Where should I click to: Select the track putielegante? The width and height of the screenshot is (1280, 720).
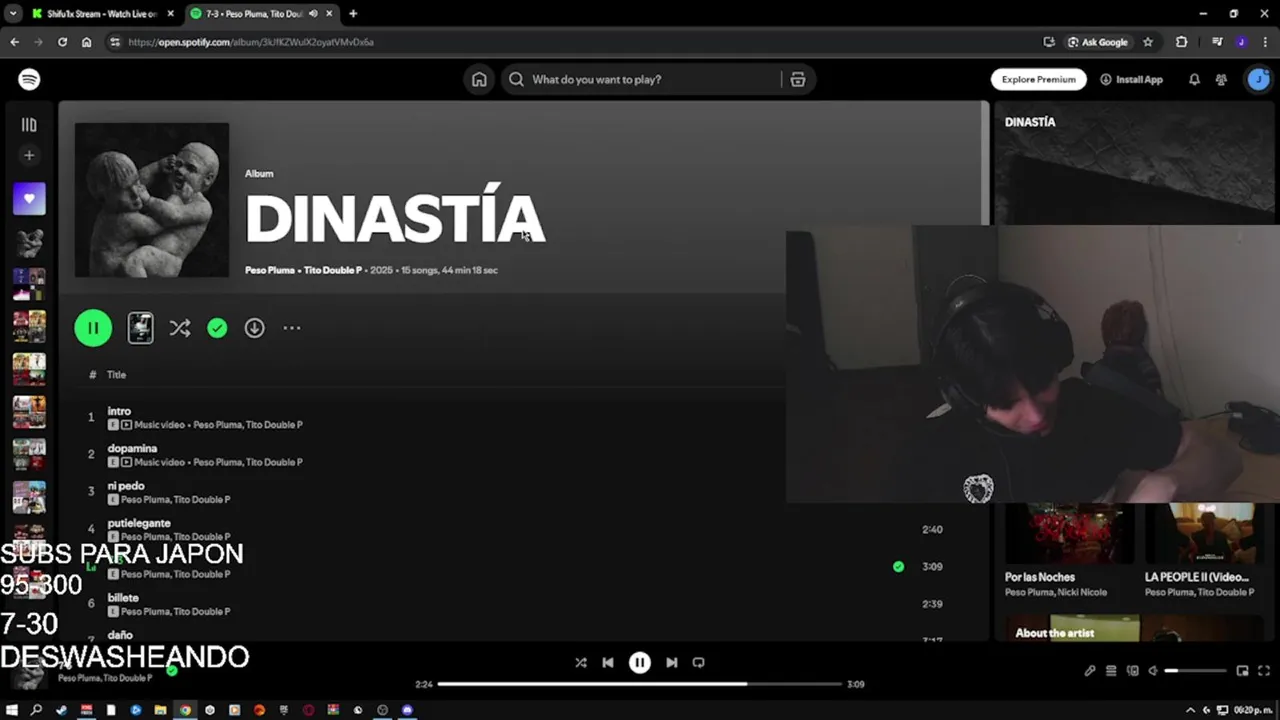139,523
